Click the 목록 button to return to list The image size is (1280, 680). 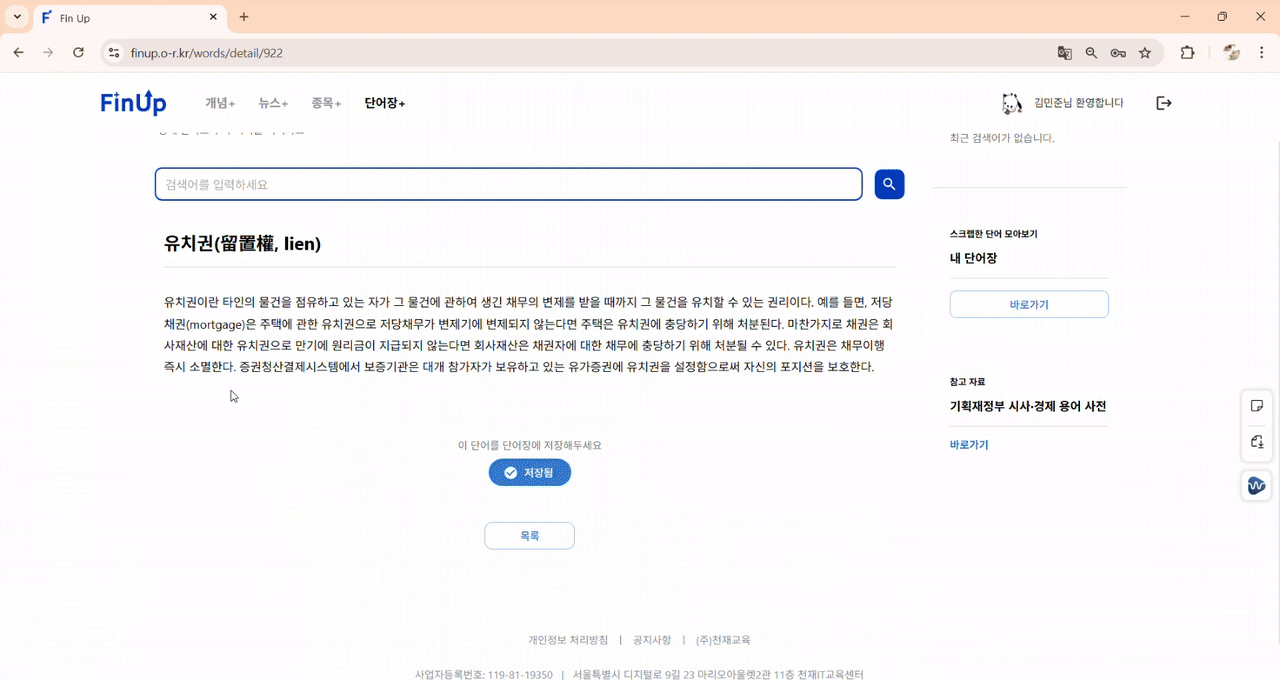(x=529, y=535)
